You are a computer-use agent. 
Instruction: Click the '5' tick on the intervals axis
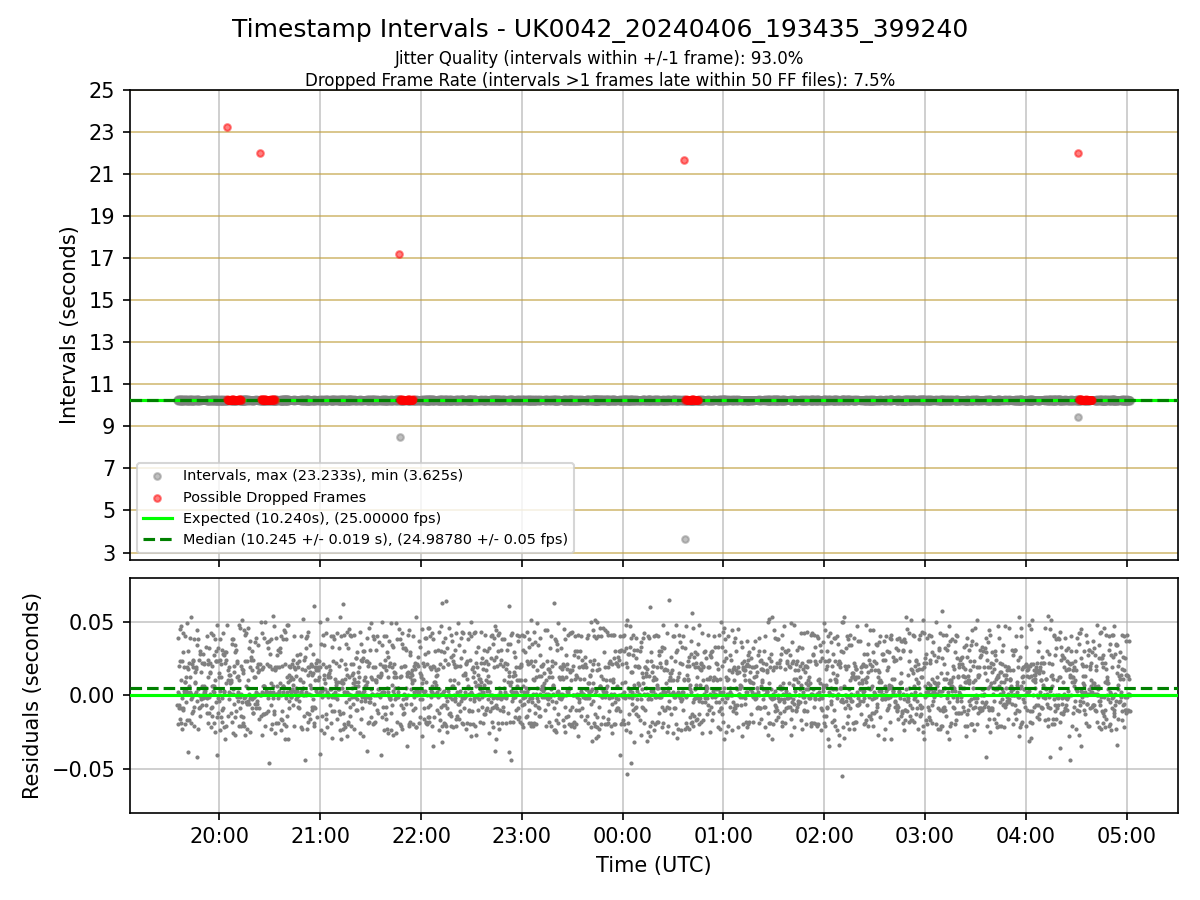109,511
